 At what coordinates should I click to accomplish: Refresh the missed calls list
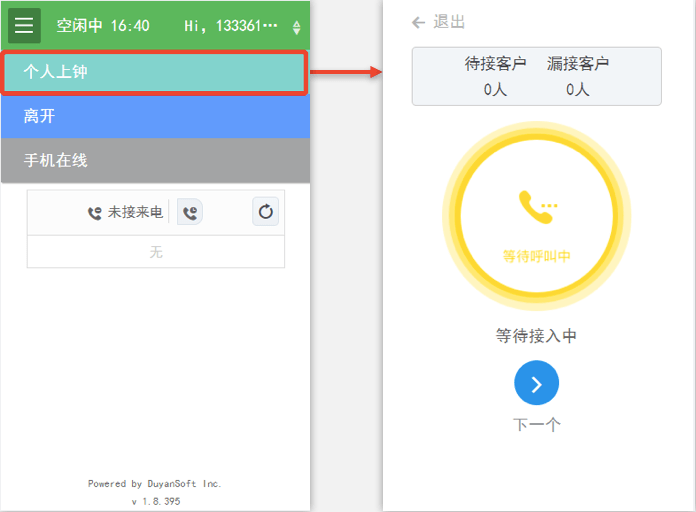265,212
